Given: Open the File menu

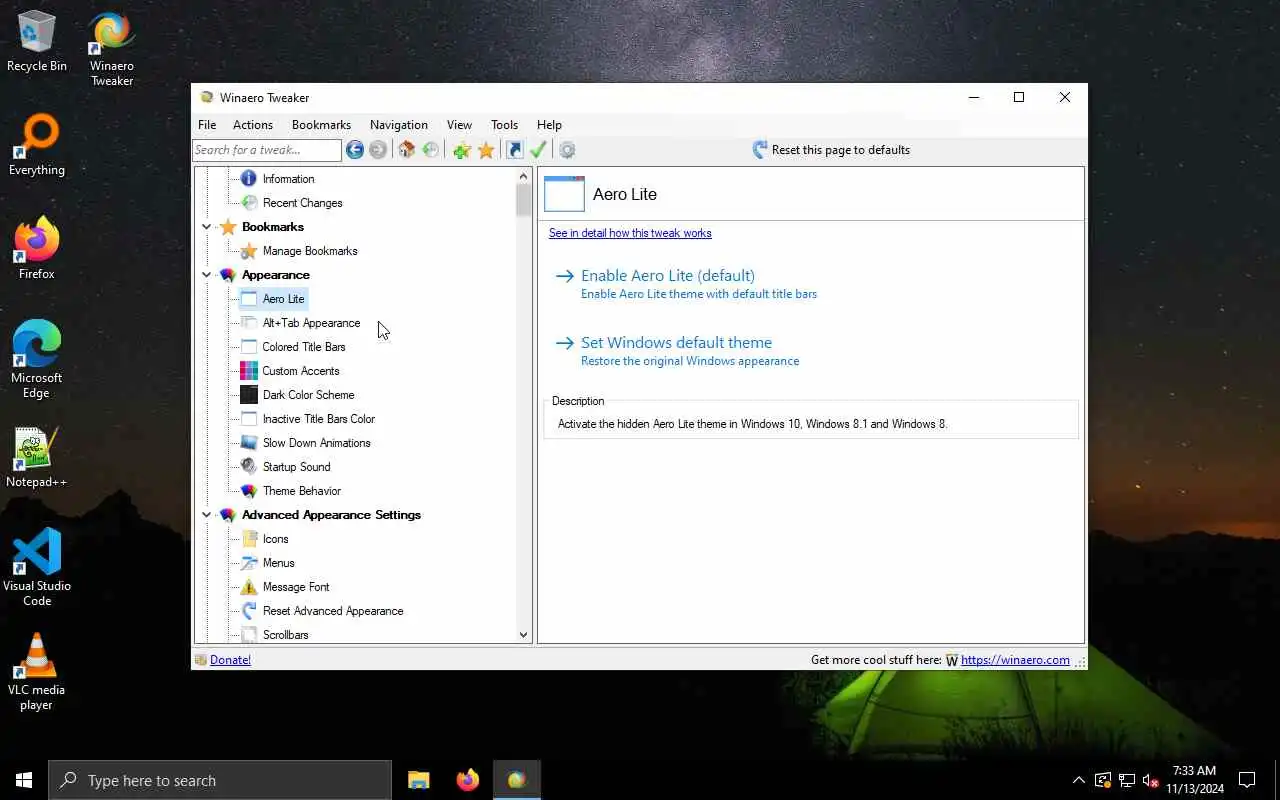Looking at the screenshot, I should [x=207, y=125].
